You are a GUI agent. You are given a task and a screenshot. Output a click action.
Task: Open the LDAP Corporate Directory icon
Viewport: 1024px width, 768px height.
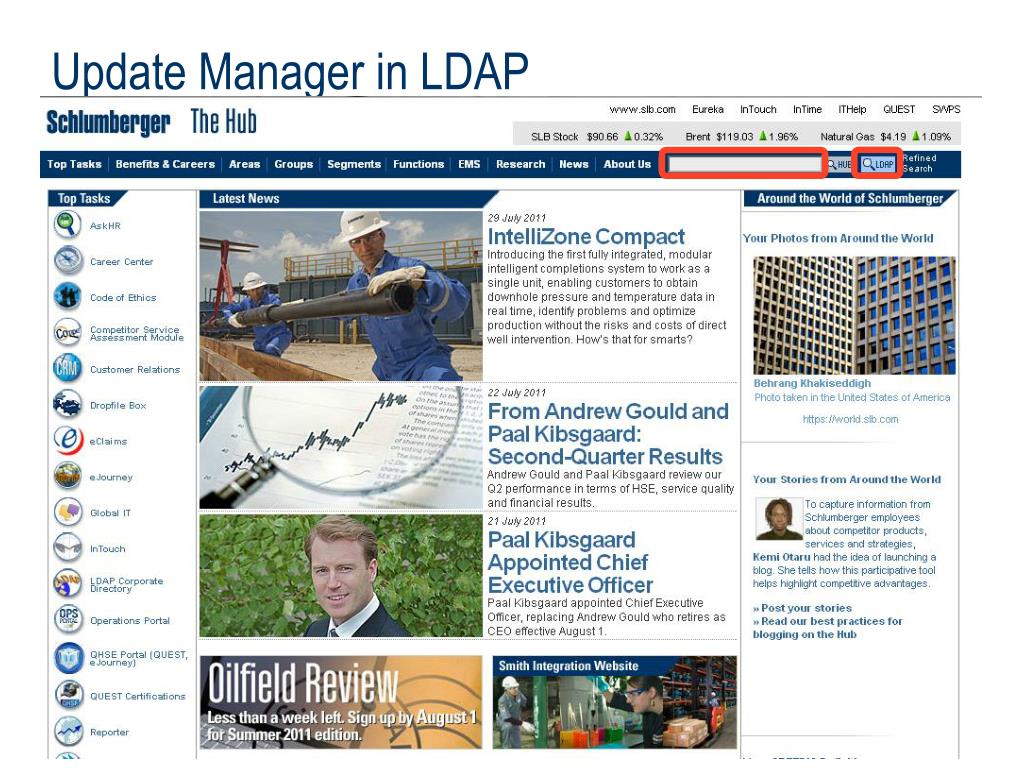pyautogui.click(x=67, y=584)
